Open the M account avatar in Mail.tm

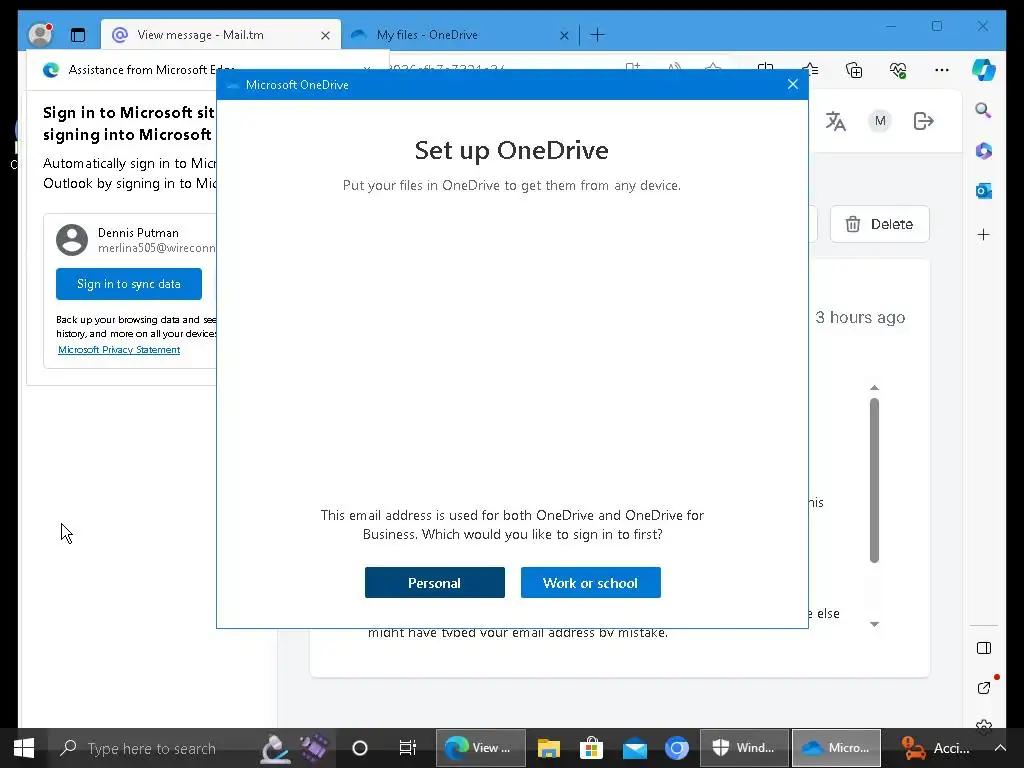coord(880,121)
